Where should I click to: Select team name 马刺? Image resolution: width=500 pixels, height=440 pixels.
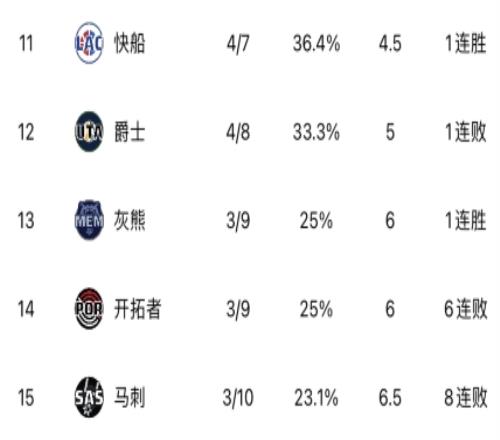pos(130,397)
